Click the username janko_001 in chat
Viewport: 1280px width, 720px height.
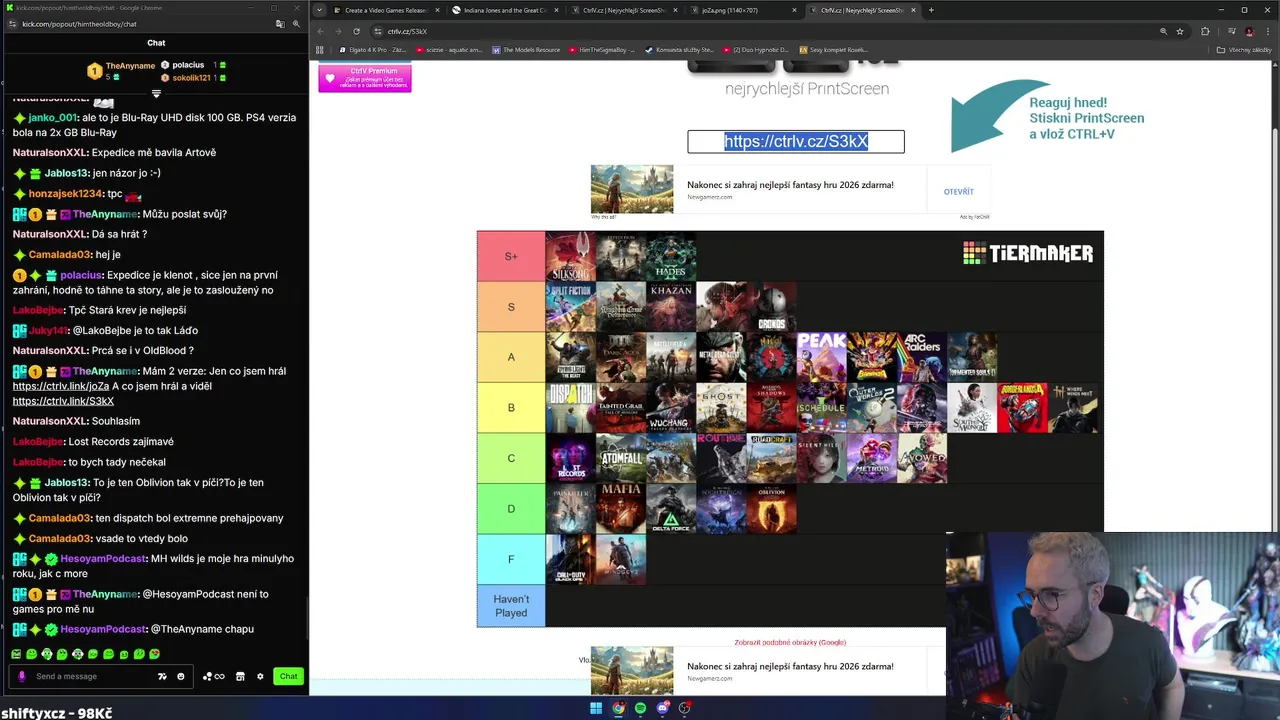coord(52,117)
